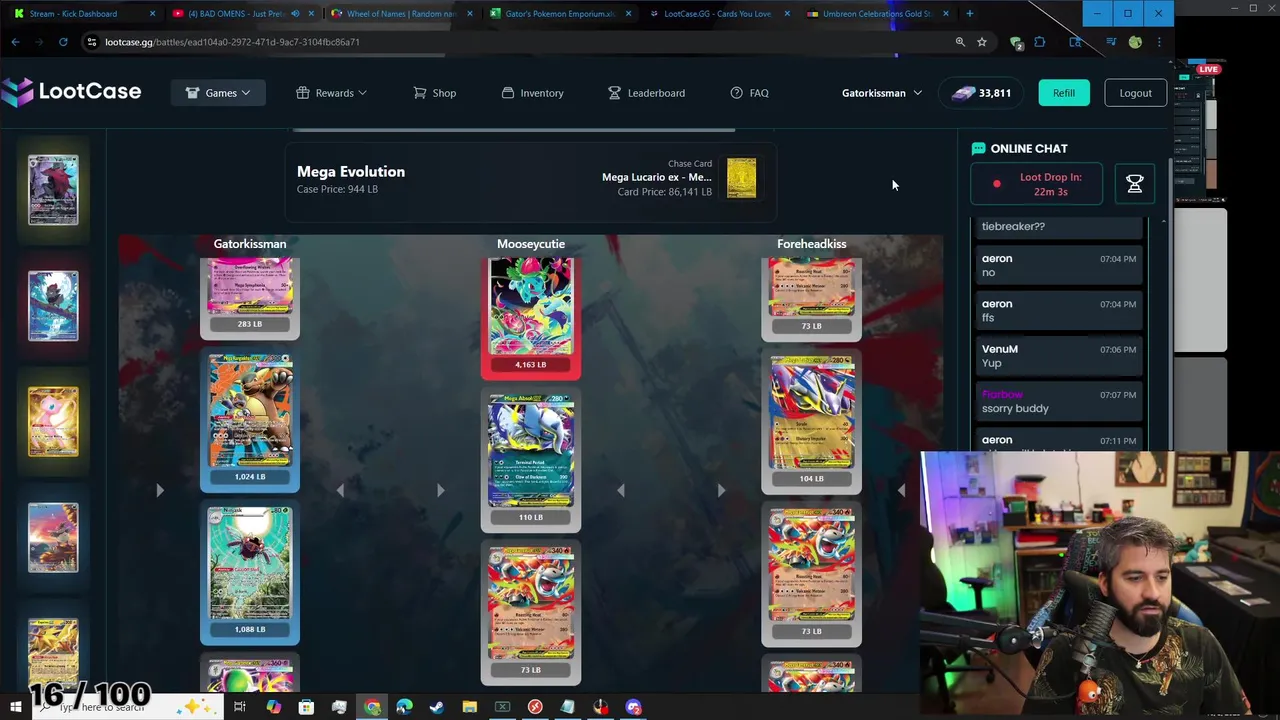Click the Refill button

tap(1063, 93)
